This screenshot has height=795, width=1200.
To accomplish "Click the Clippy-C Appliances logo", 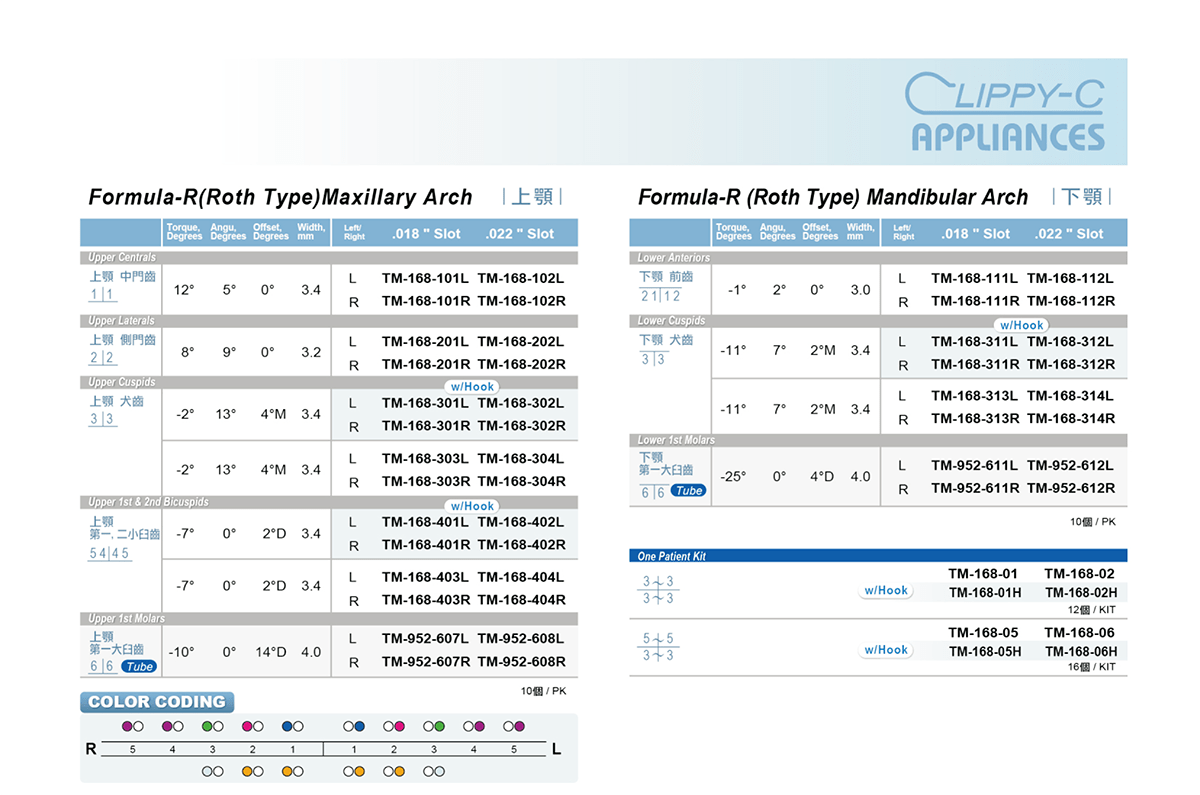I will click(1005, 114).
